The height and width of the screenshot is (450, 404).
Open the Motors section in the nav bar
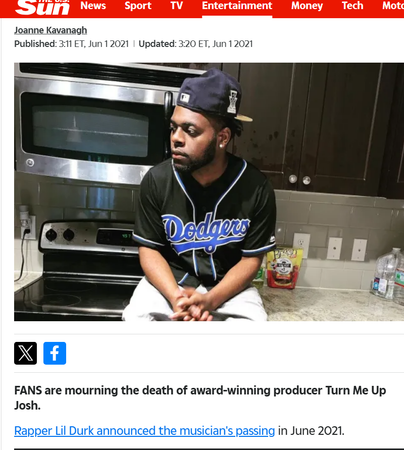[393, 6]
